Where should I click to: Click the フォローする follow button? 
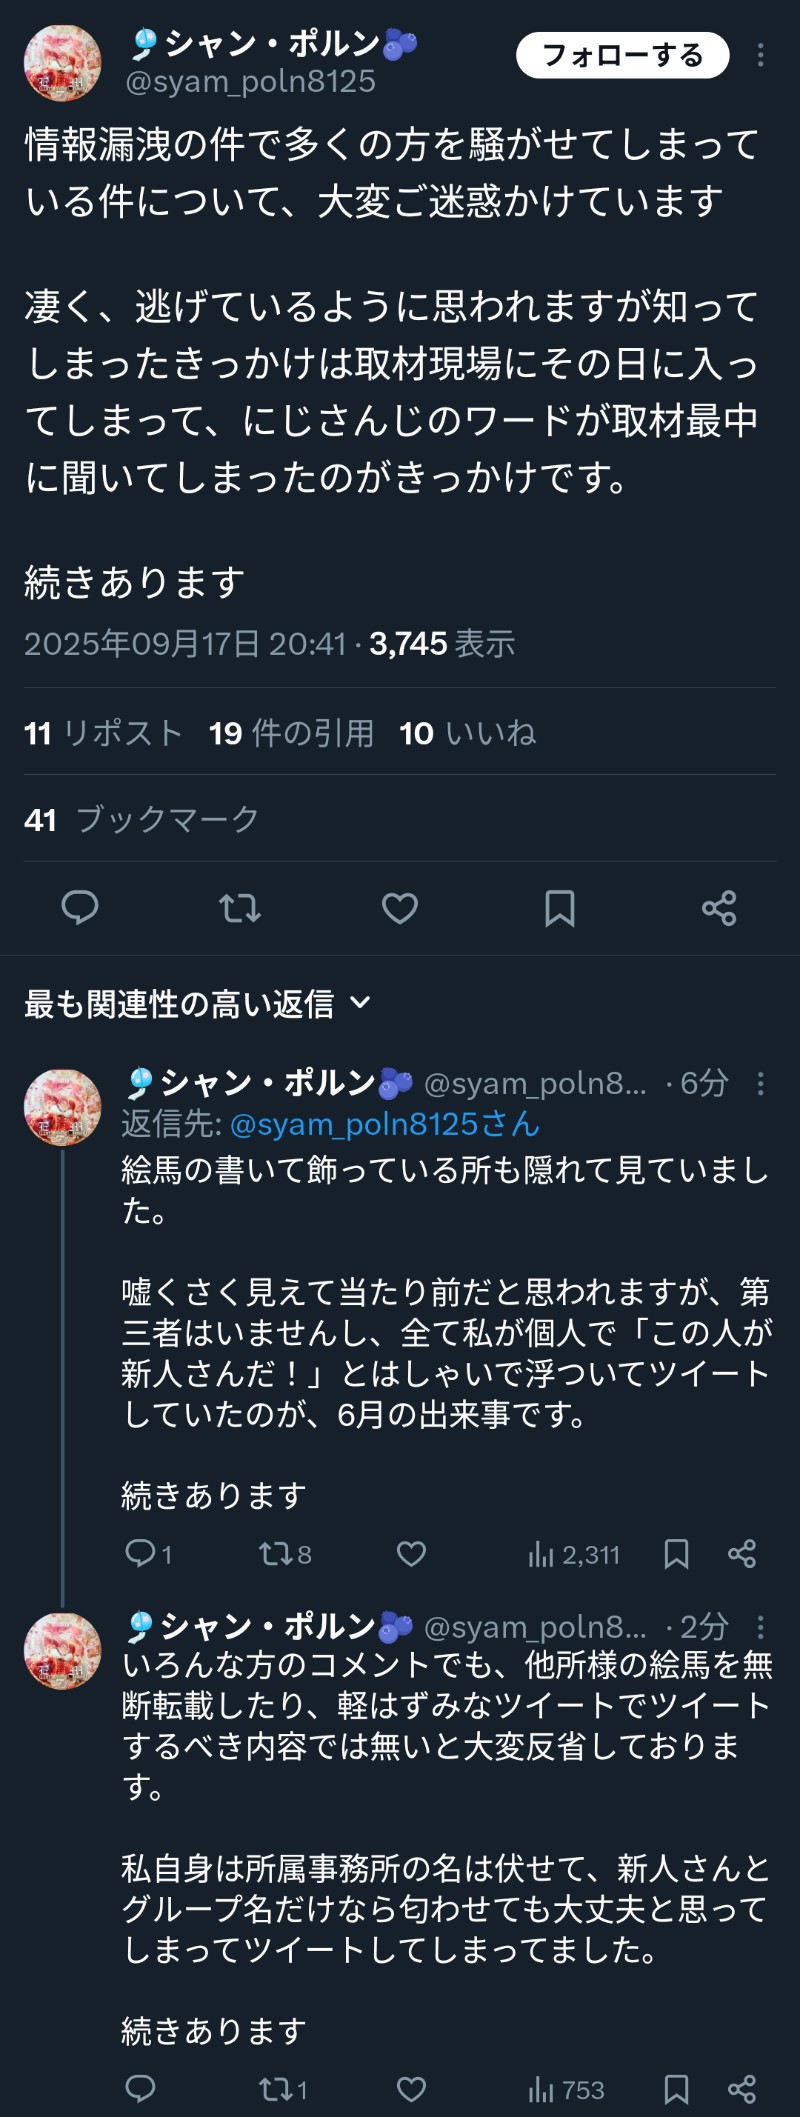pyautogui.click(x=622, y=56)
